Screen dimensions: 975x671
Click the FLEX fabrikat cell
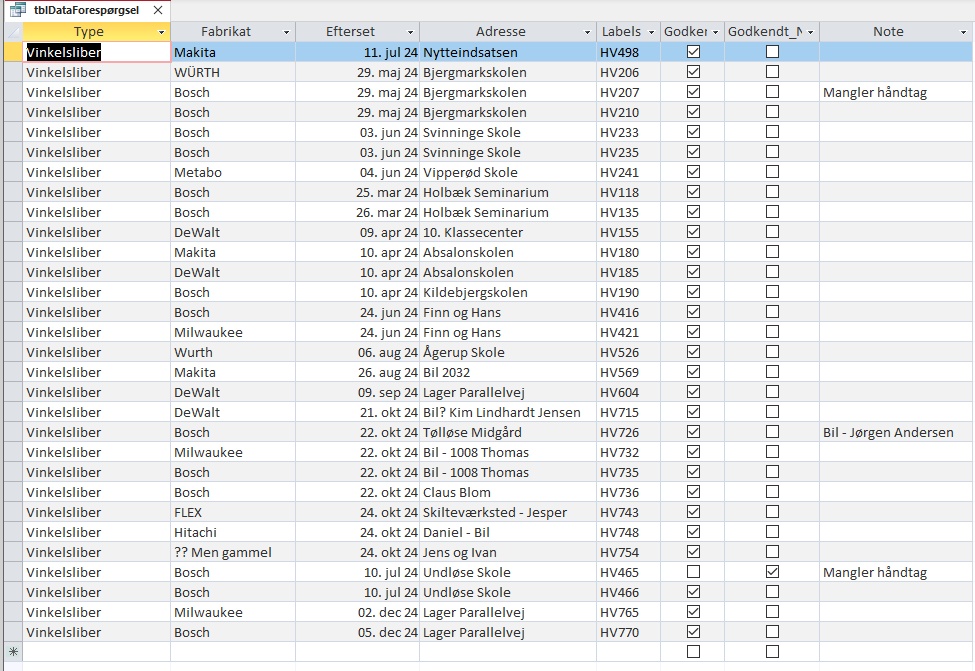[x=233, y=512]
